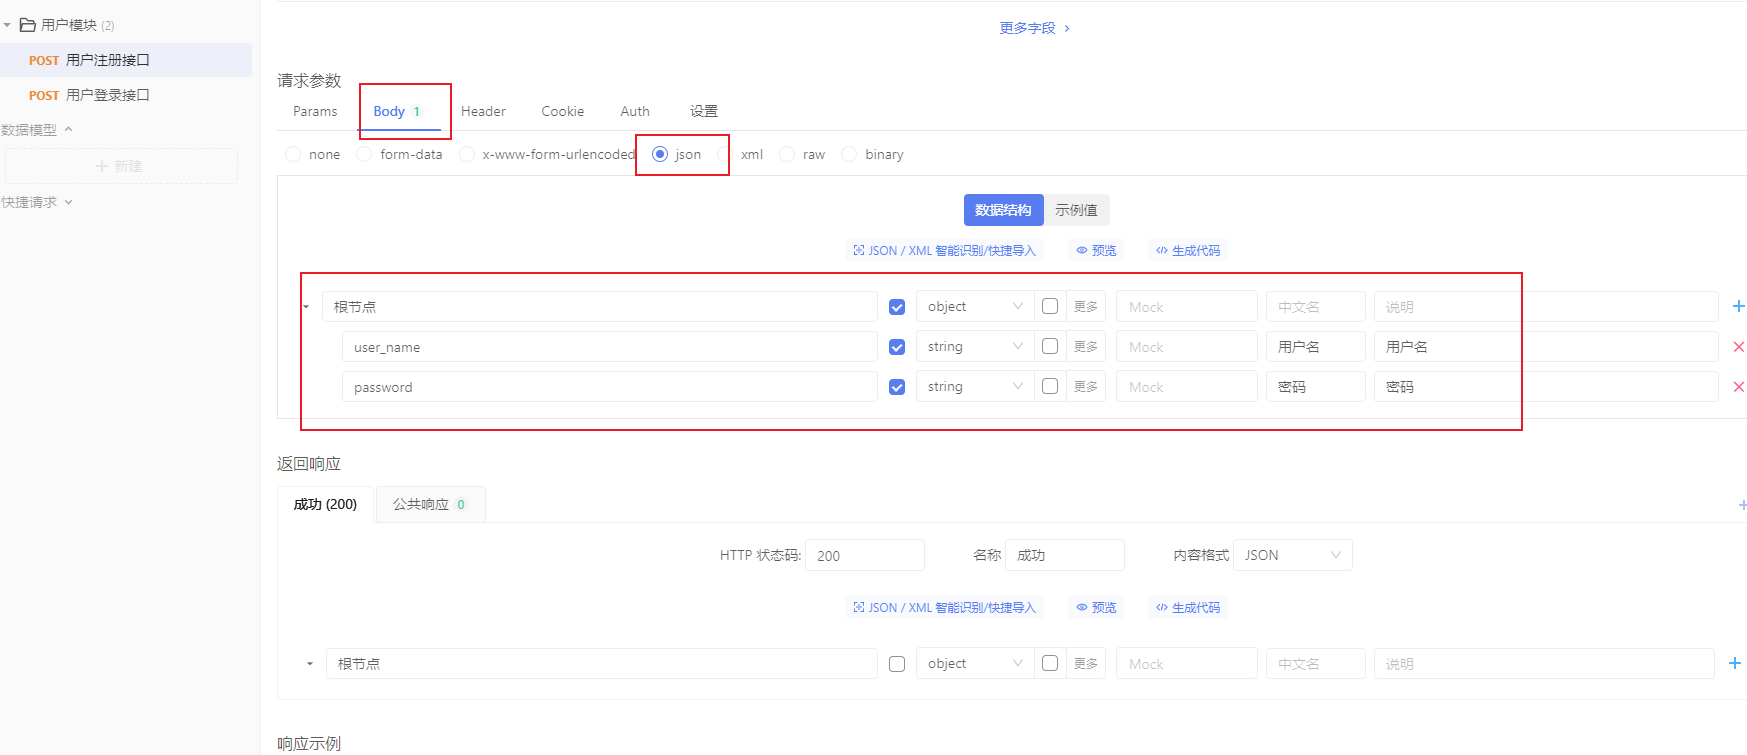Click 生成代码 in the response section
The width and height of the screenshot is (1747, 755).
1188,607
